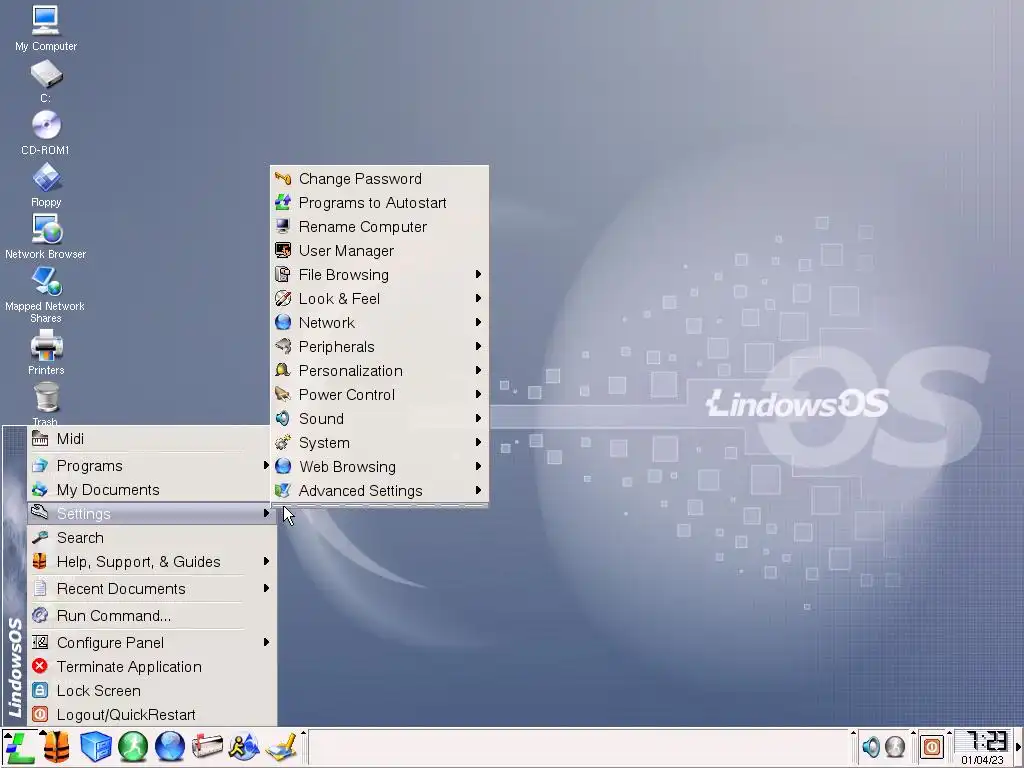Click the red power logout tray button
Screen dimensions: 1024x768
[932, 746]
